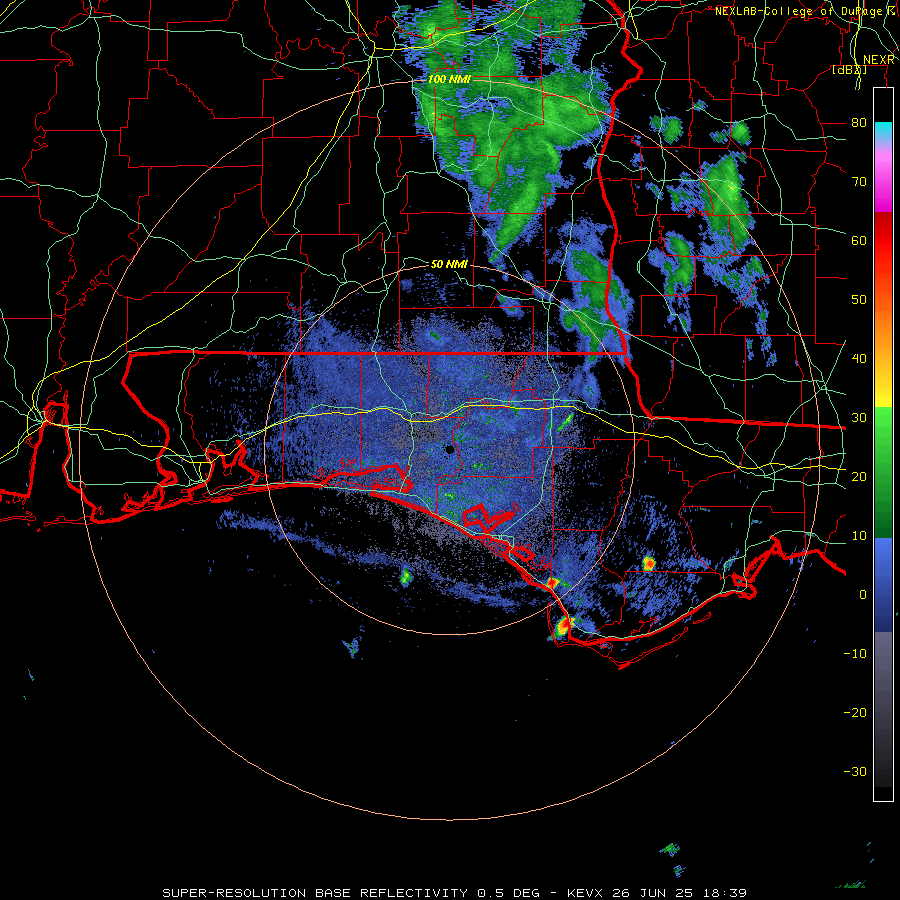Click the 80 value on the dBZ scale
This screenshot has width=900, height=900.
point(859,122)
